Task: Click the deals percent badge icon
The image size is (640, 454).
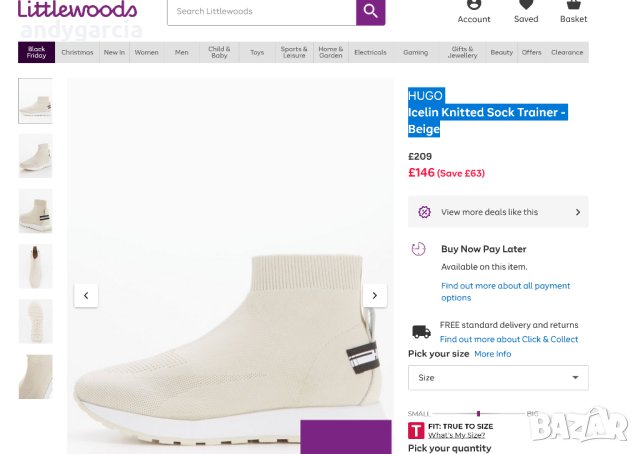Action: pyautogui.click(x=424, y=212)
